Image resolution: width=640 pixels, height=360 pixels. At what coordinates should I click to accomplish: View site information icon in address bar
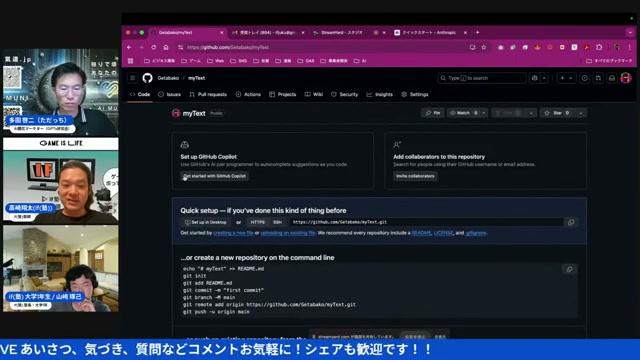(x=180, y=47)
